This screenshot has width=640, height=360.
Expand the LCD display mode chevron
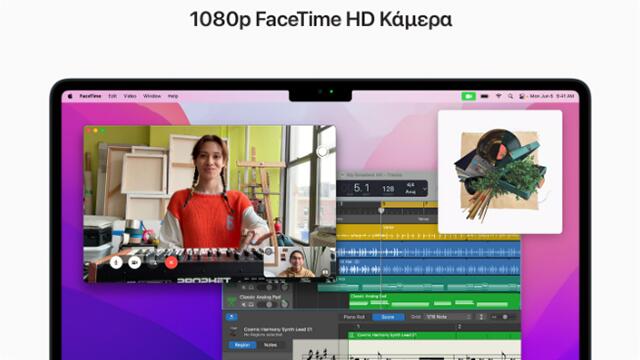pyautogui.click(x=425, y=189)
